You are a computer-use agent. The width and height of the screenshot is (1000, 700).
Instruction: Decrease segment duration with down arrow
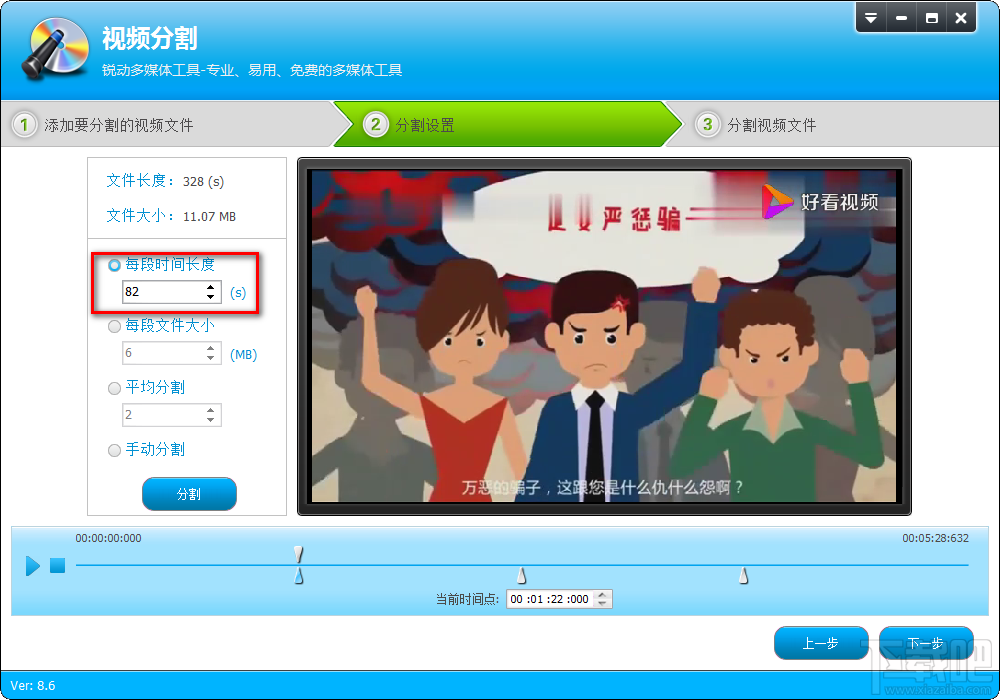pos(210,296)
